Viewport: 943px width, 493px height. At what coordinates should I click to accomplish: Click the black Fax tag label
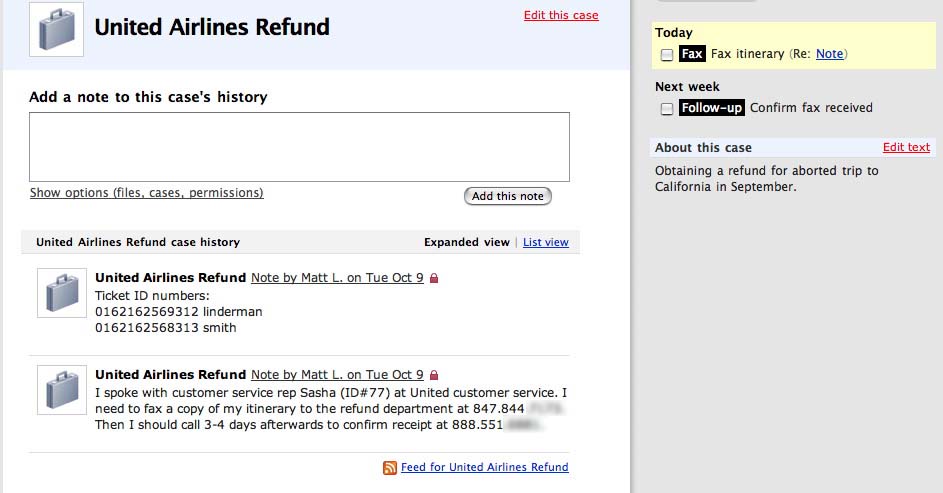(x=692, y=54)
